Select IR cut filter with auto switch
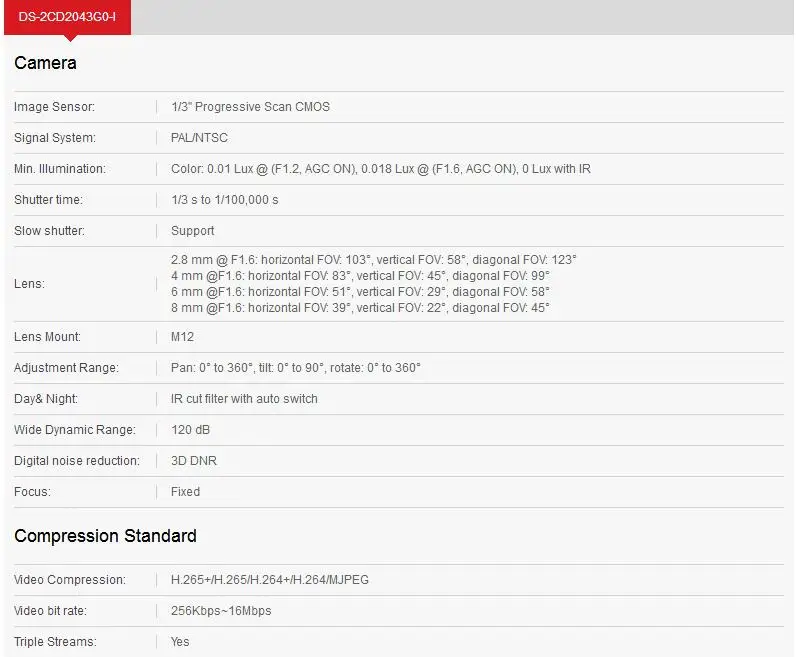Screen dimensions: 796x657 [x=244, y=399]
